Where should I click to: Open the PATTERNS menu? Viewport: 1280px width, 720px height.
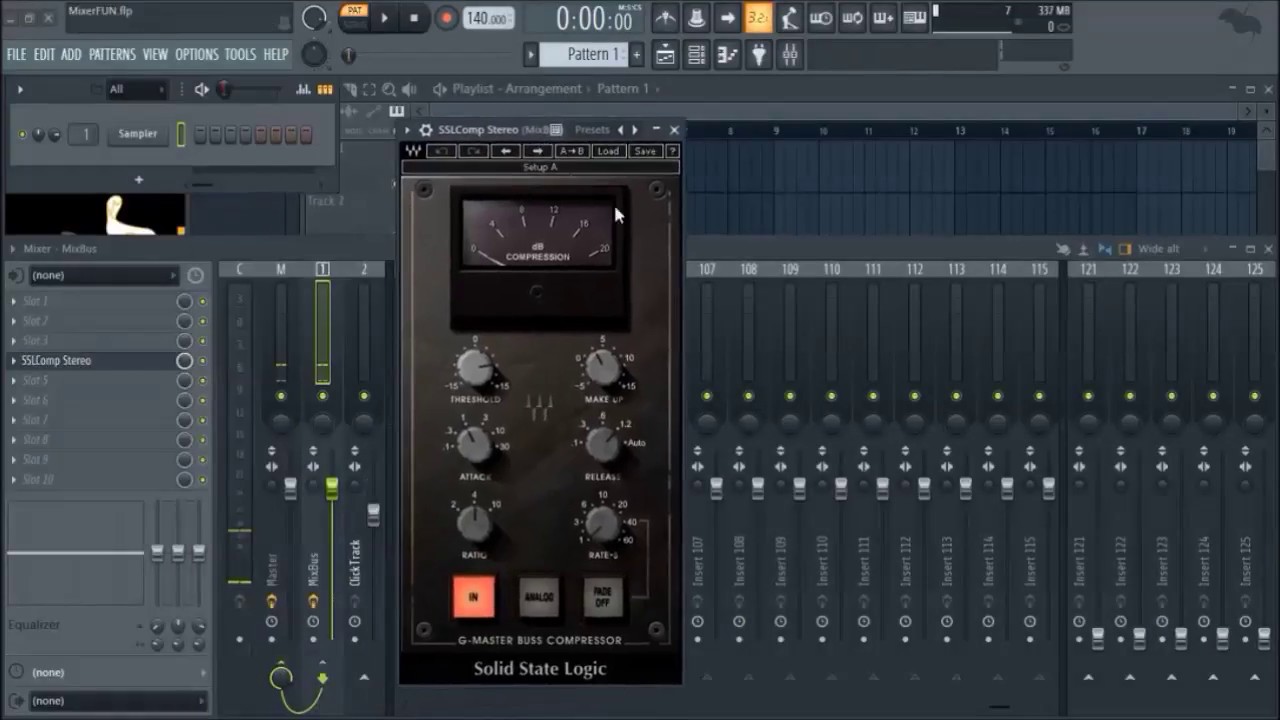[112, 55]
